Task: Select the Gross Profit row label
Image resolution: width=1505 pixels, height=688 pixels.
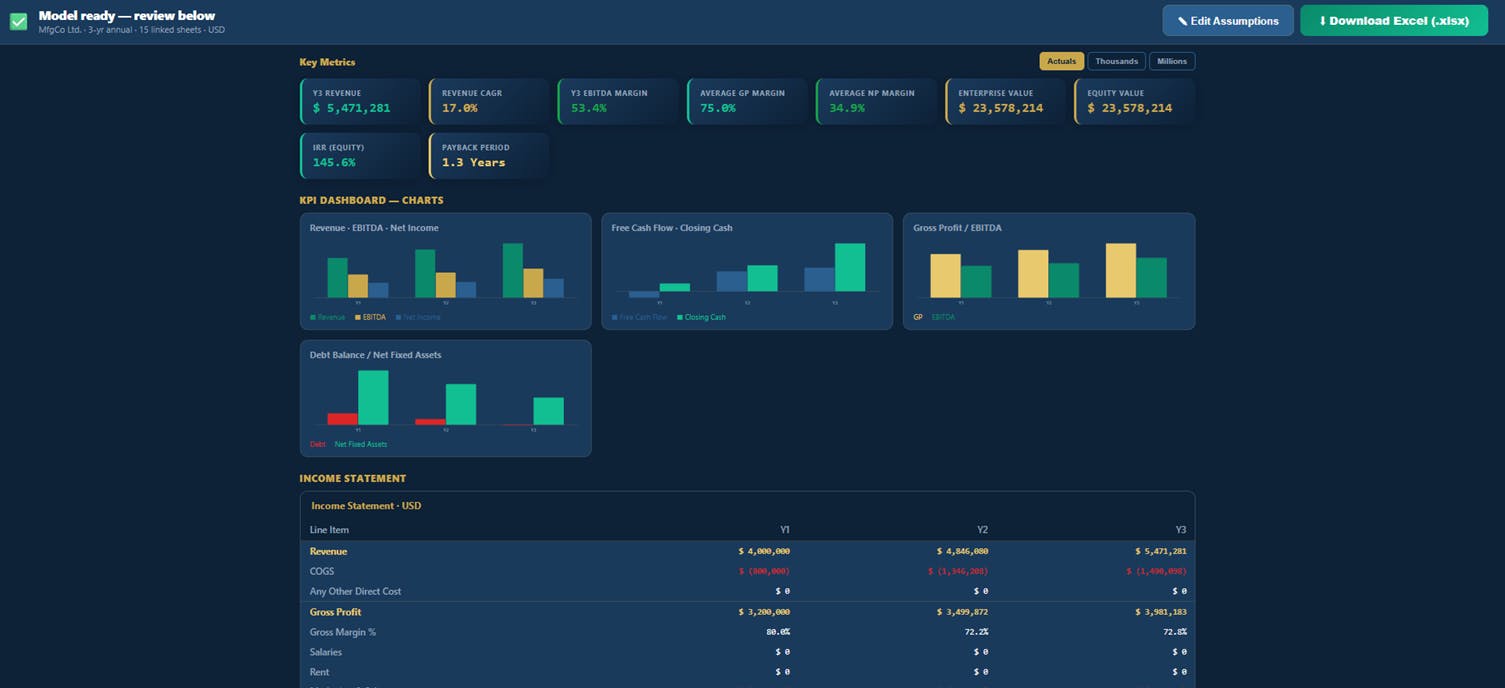Action: click(335, 612)
